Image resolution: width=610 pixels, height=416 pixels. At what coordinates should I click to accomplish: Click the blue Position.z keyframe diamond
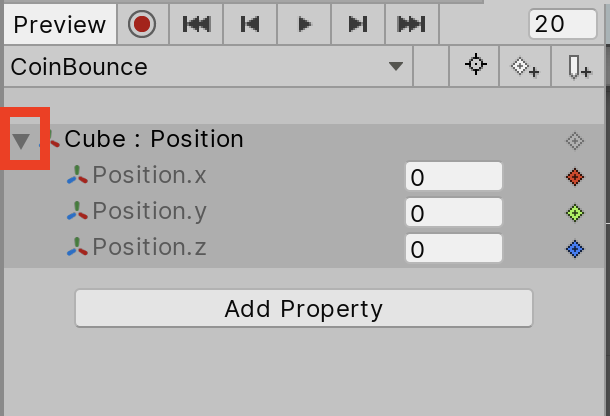pyautogui.click(x=574, y=249)
